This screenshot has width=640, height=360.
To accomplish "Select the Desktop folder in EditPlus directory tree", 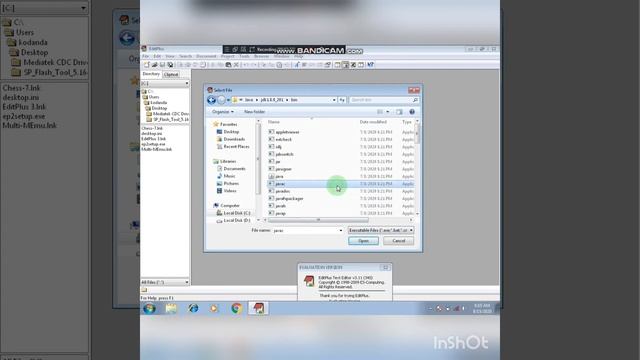I will 157,108.
